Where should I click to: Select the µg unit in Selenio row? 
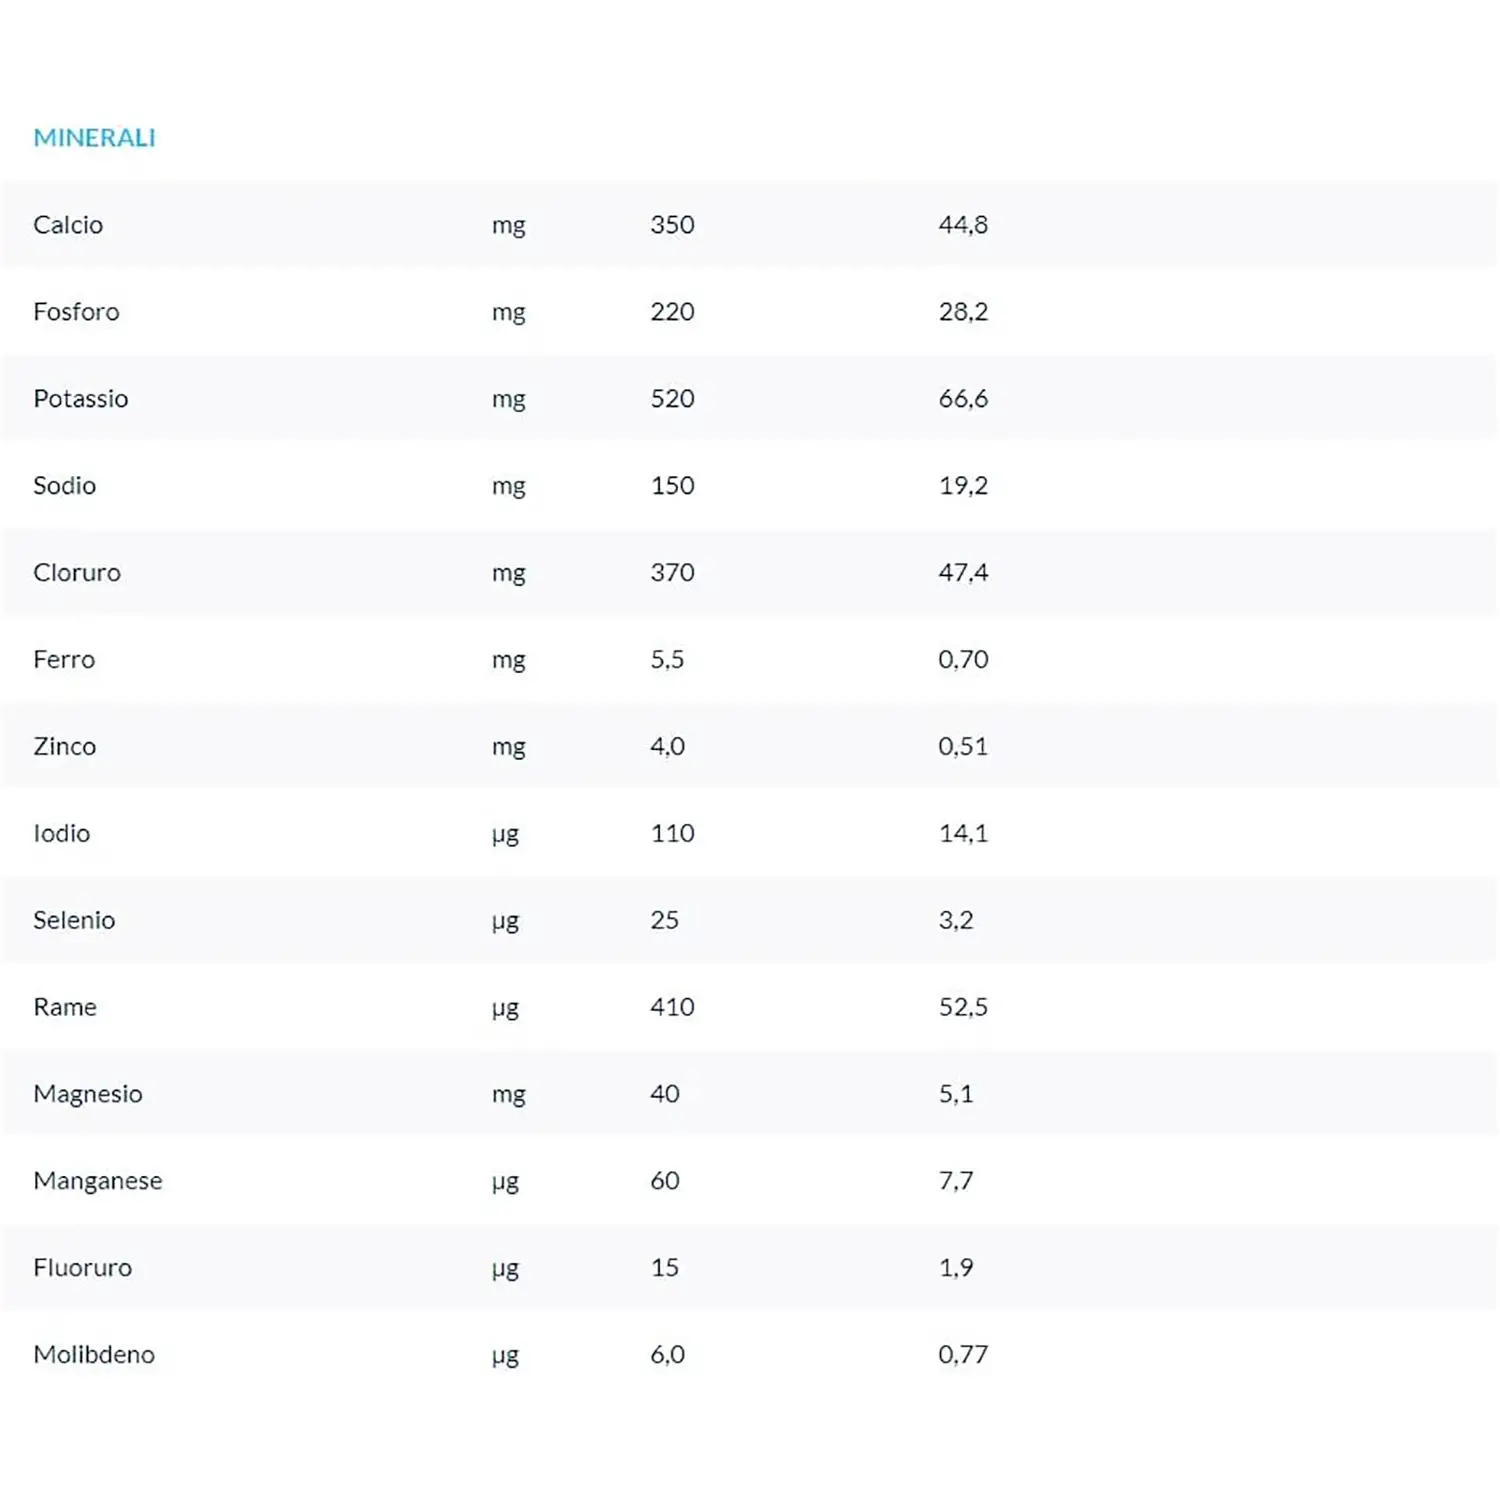click(x=505, y=921)
